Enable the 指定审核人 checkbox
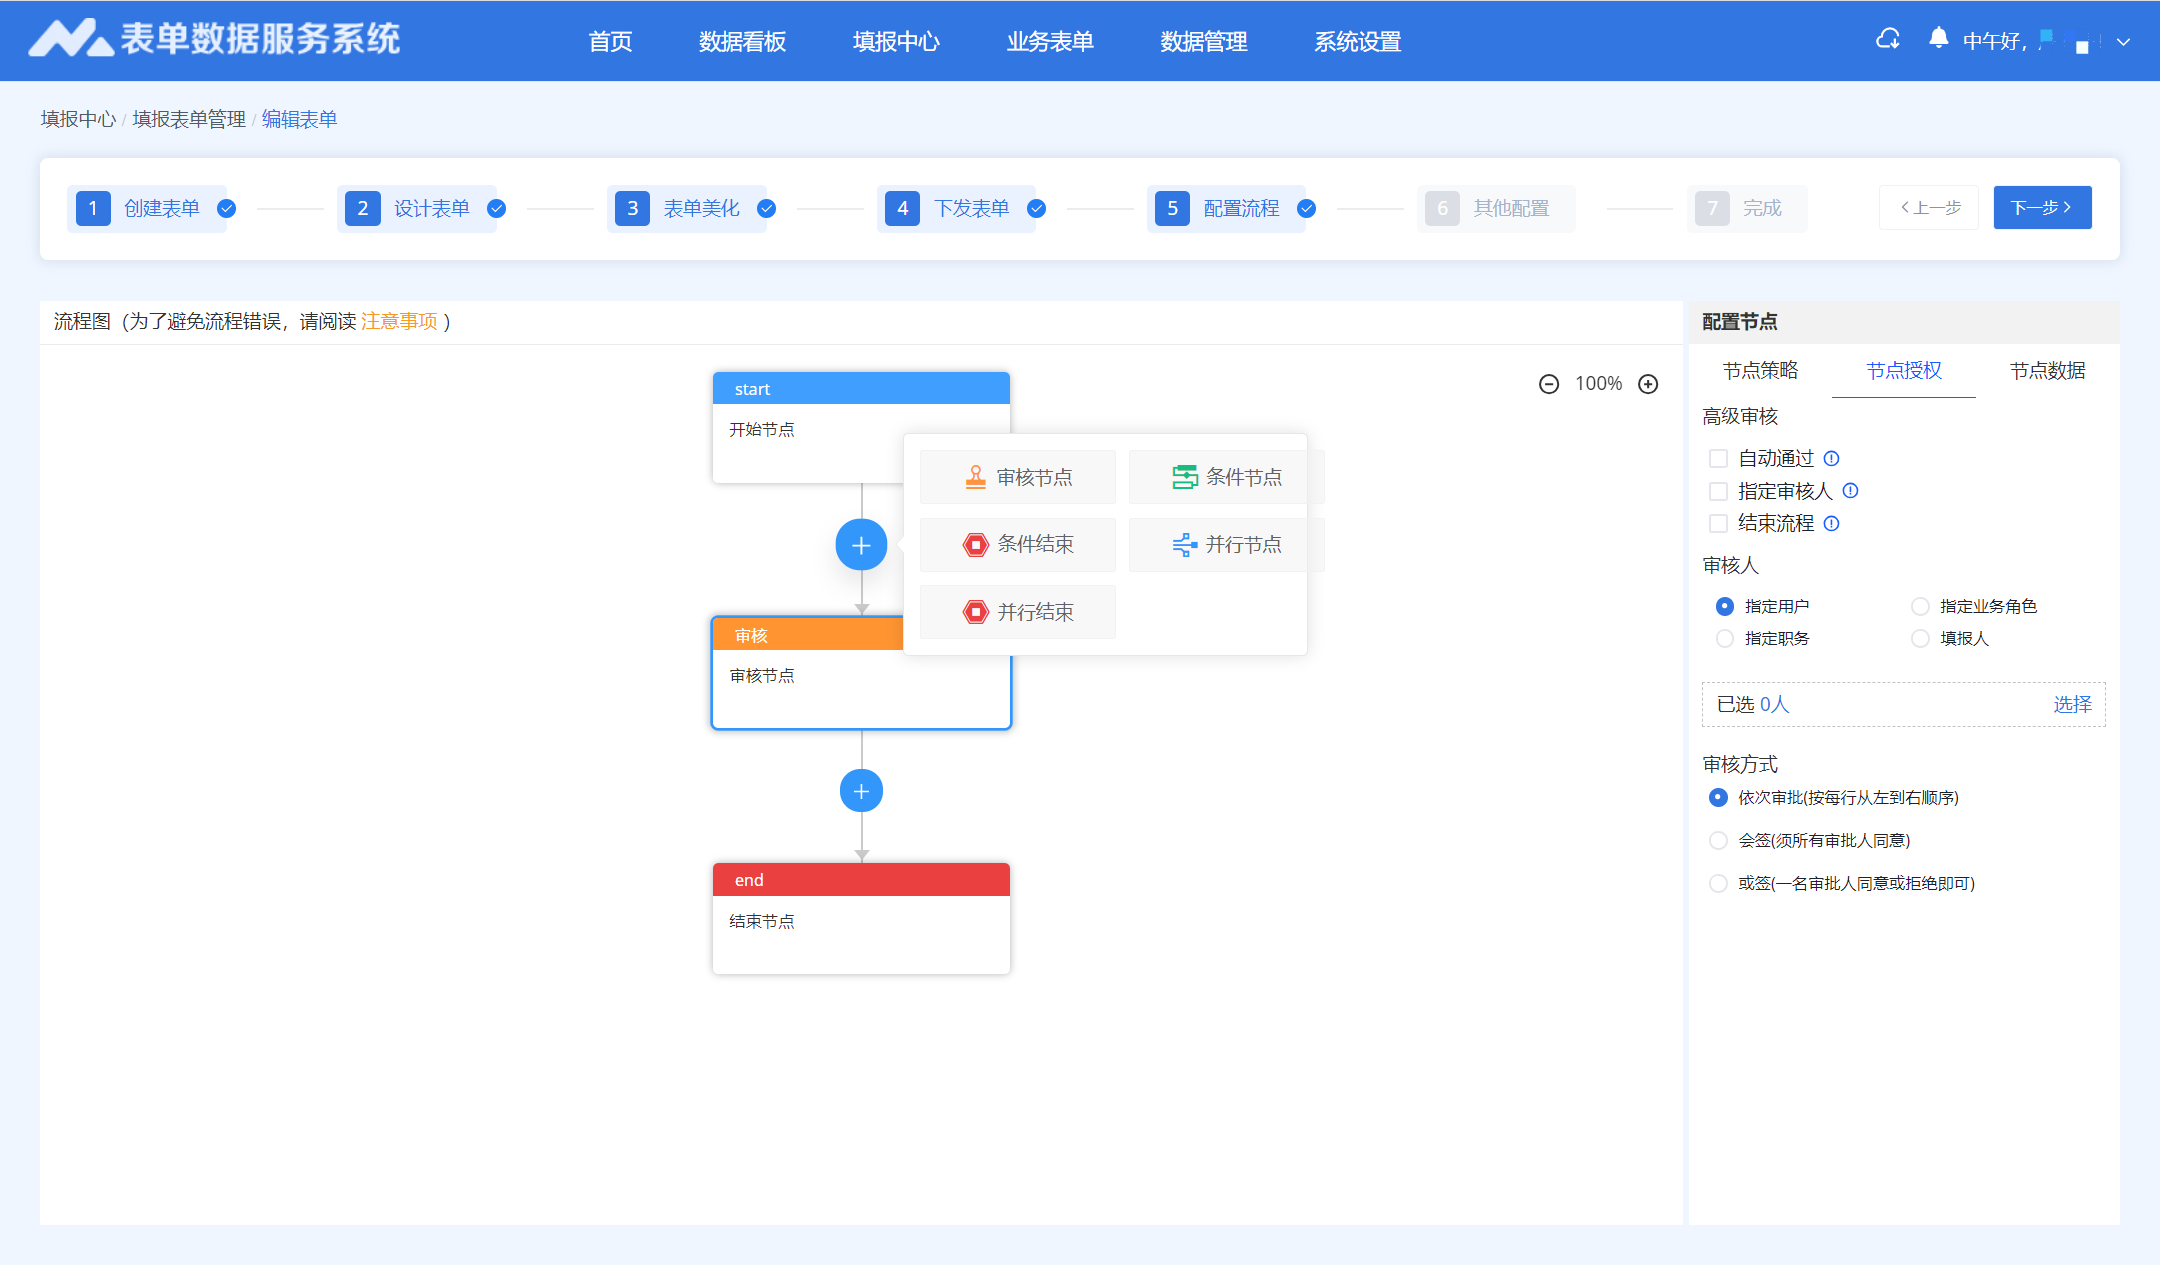The width and height of the screenshot is (2160, 1265). (1718, 491)
